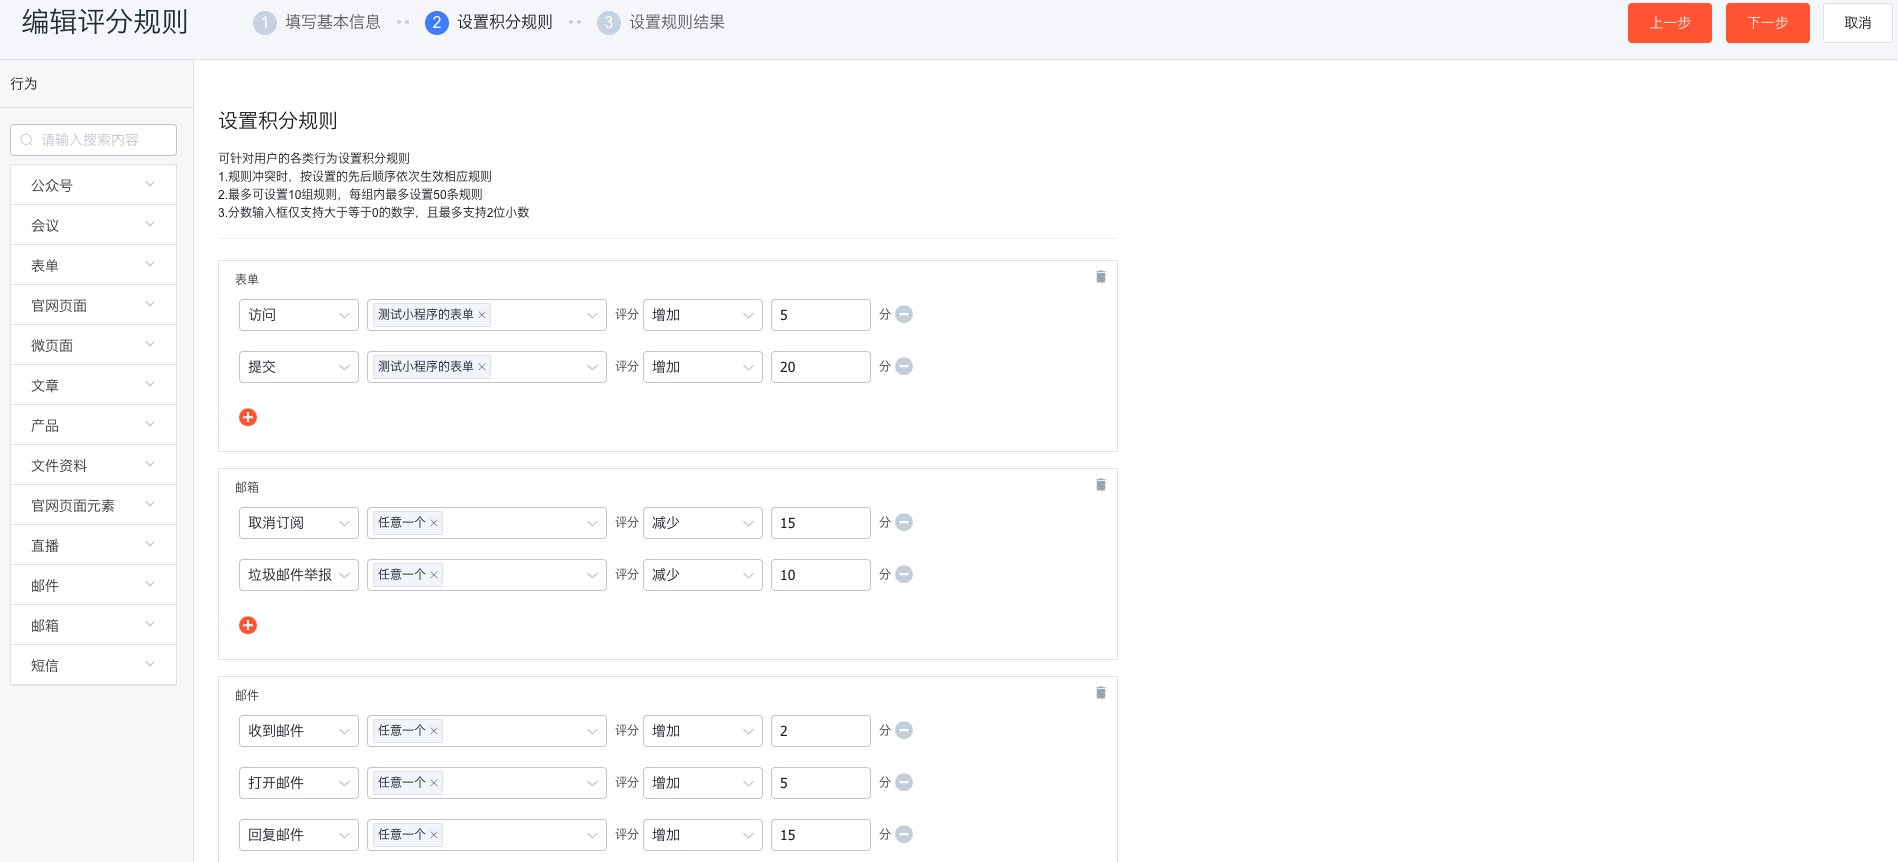This screenshot has width=1898, height=862.
Task: Click score field with value 20 in 提交 row
Action: coord(821,367)
